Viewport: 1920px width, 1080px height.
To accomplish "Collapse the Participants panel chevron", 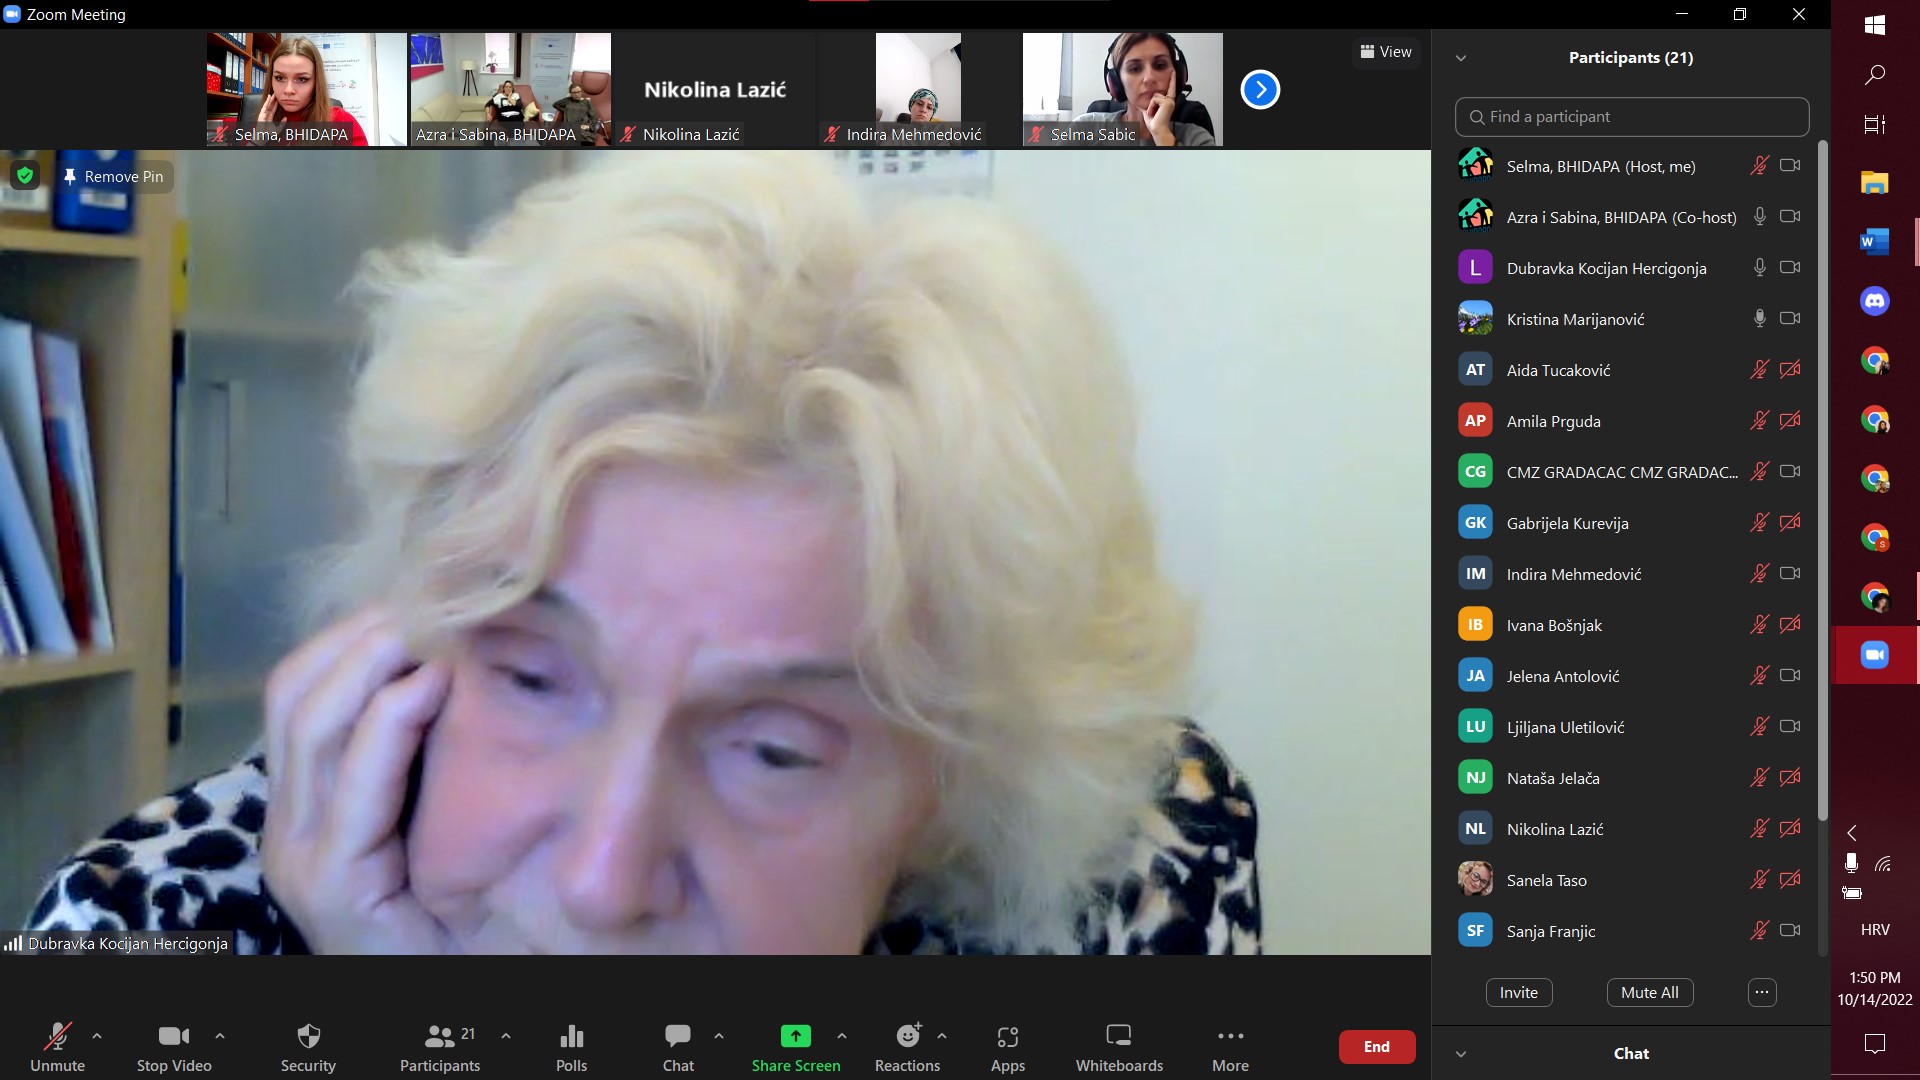I will pos(1461,58).
